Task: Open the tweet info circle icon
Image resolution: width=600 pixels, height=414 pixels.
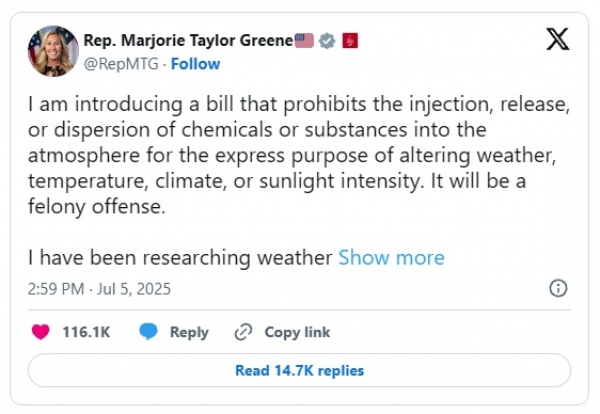Action: tap(559, 289)
